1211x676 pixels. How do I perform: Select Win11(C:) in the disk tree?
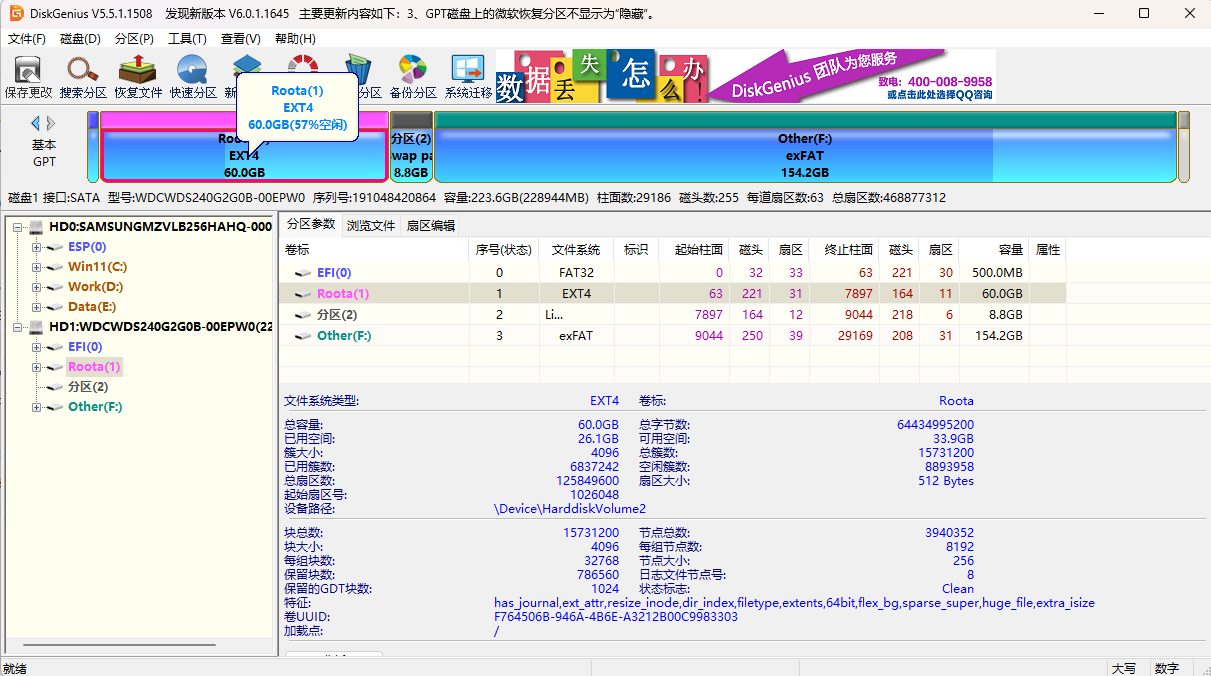(x=97, y=267)
